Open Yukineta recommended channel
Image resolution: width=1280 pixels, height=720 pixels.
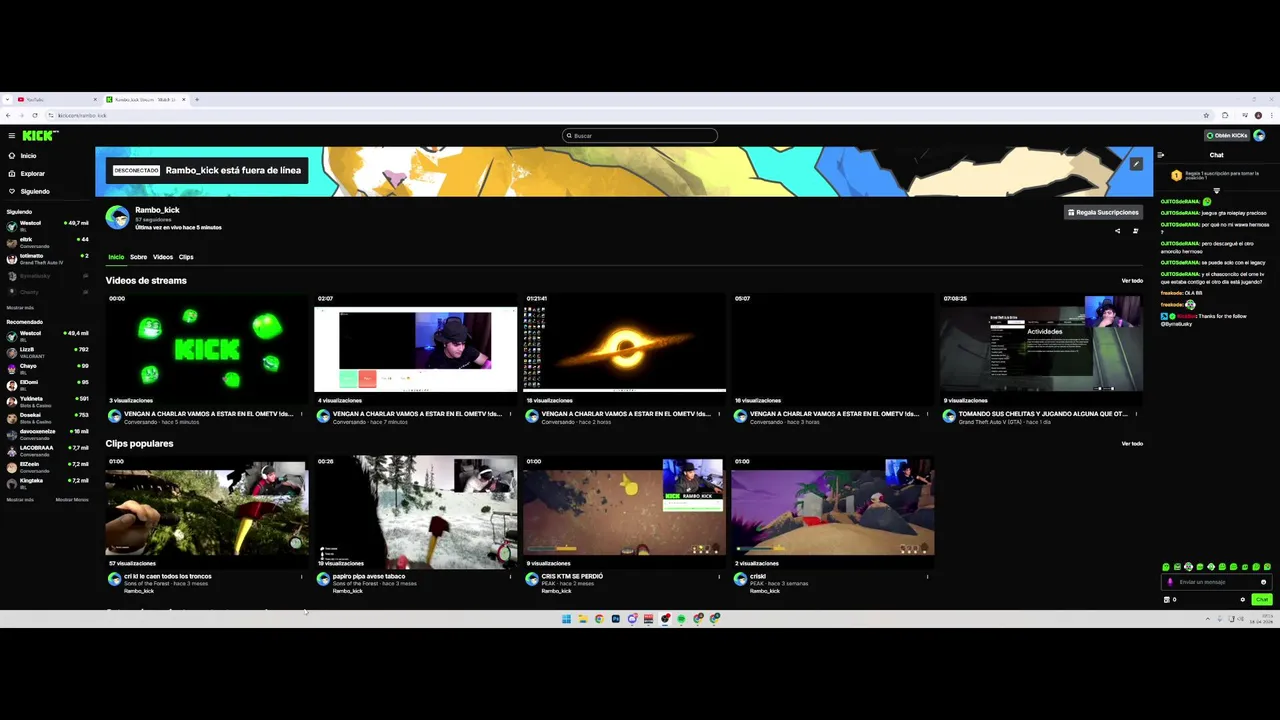point(48,401)
